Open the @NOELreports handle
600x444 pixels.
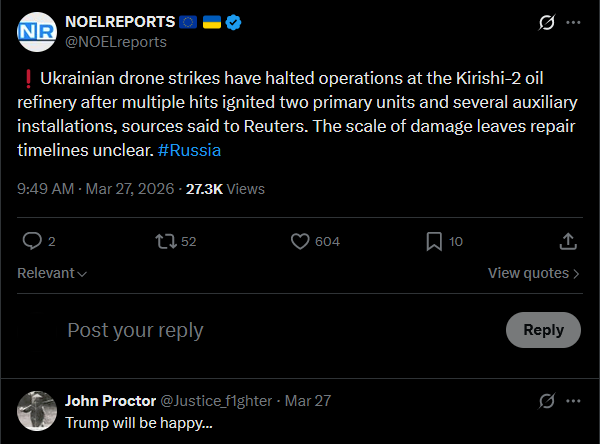point(116,42)
